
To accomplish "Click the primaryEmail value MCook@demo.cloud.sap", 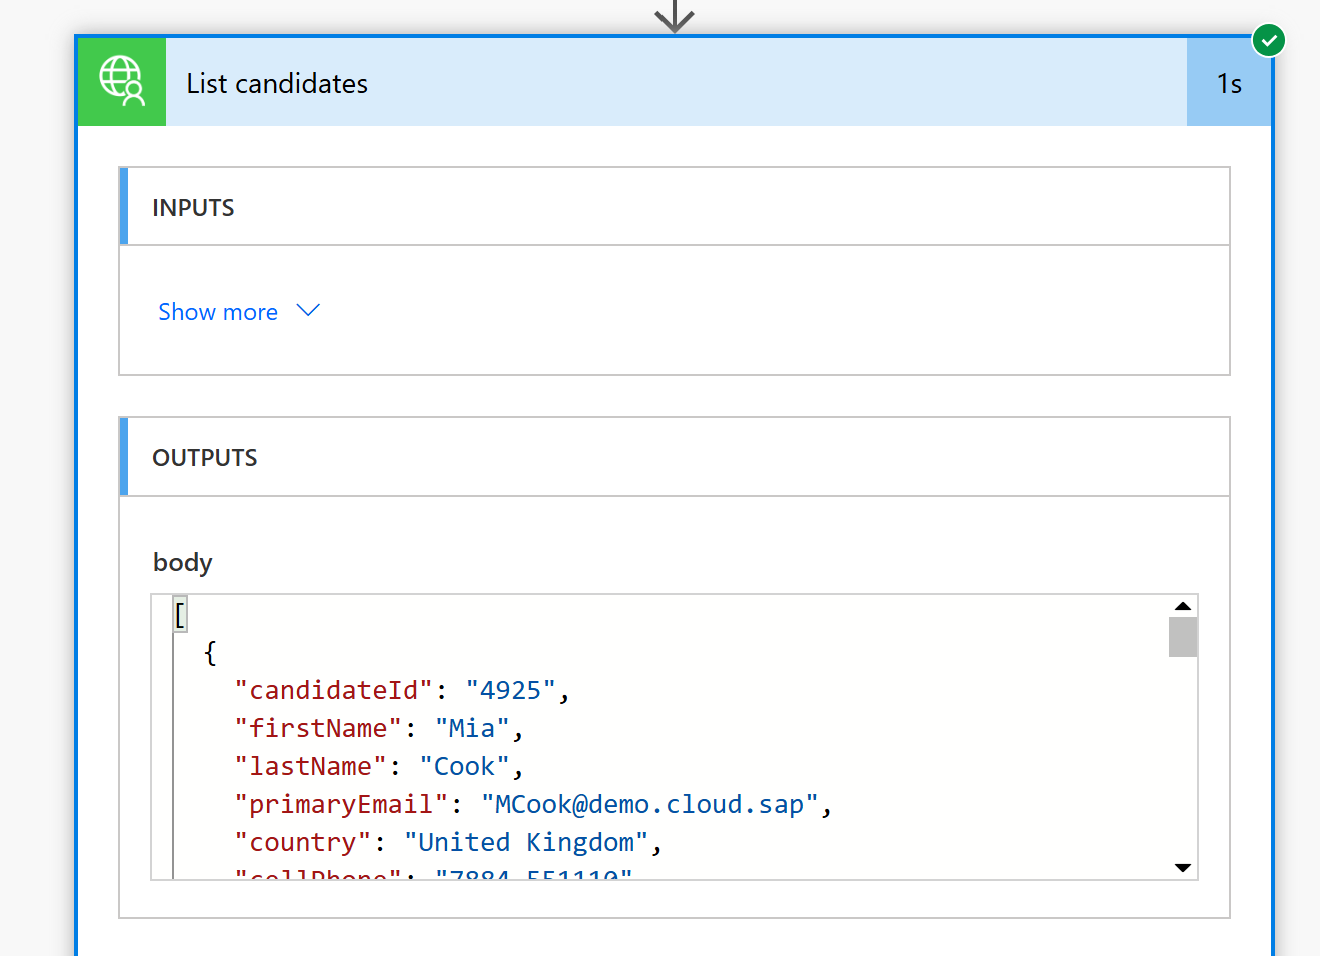I will [650, 805].
